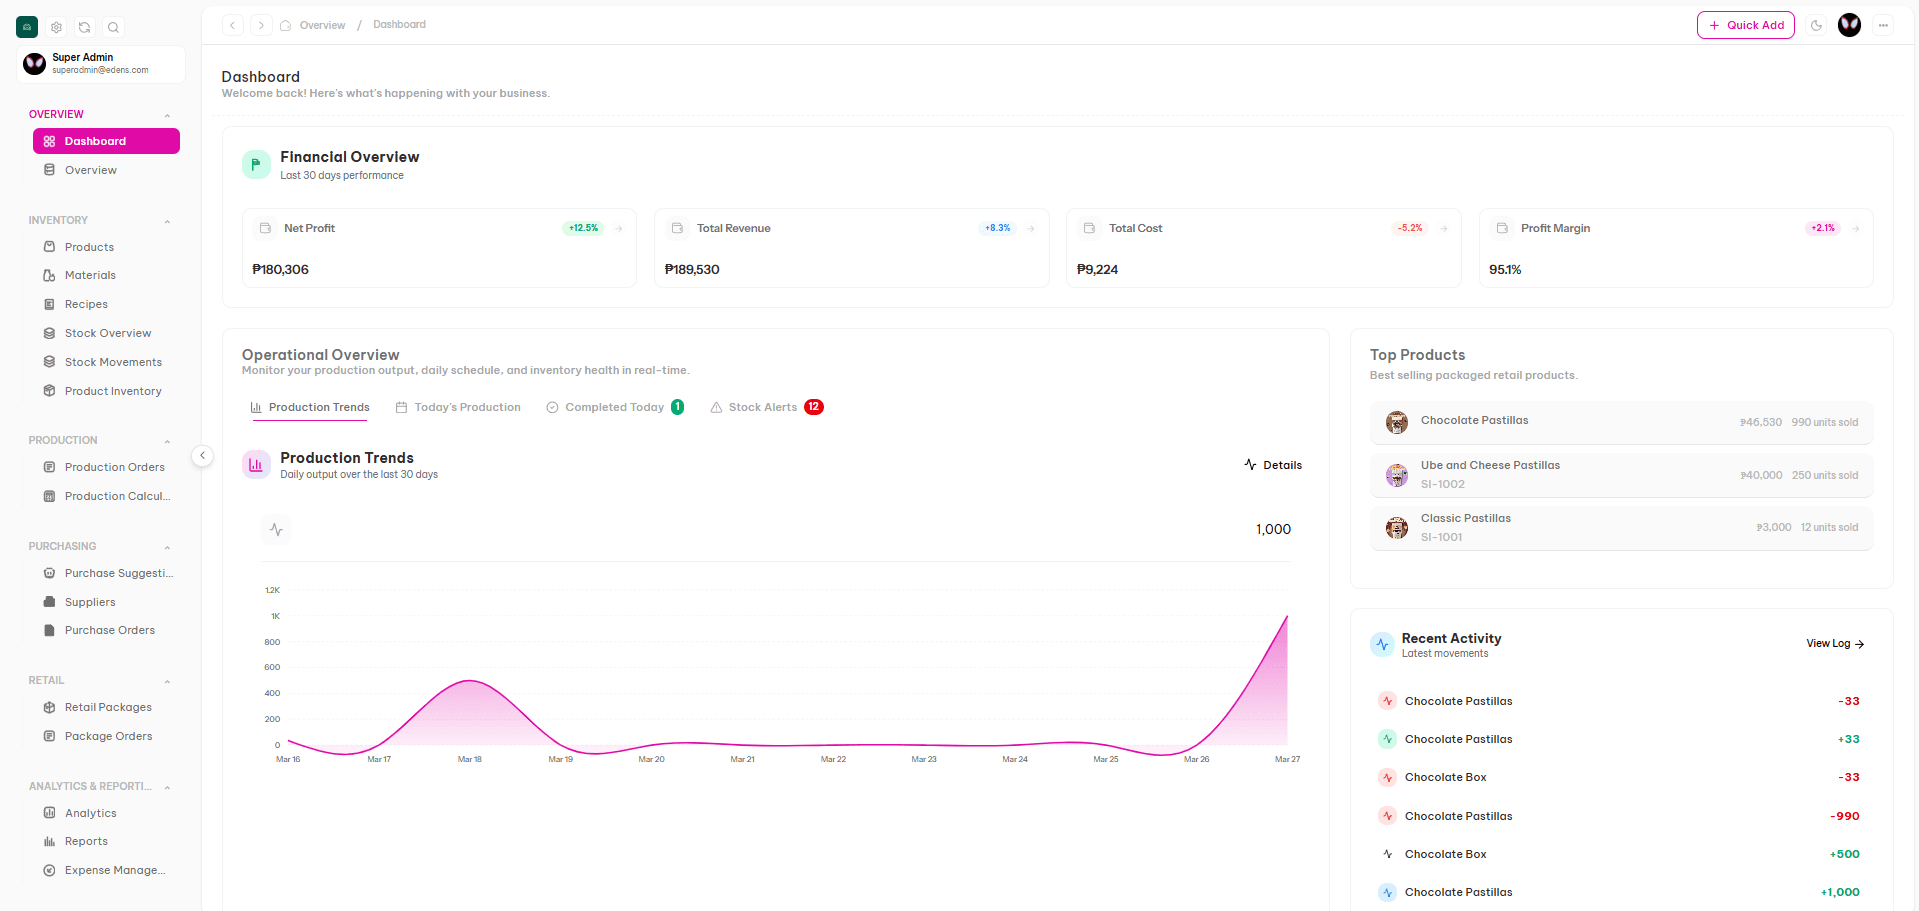The height and width of the screenshot is (911, 1919).
Task: Collapse the Production sidebar section
Action: click(167, 441)
